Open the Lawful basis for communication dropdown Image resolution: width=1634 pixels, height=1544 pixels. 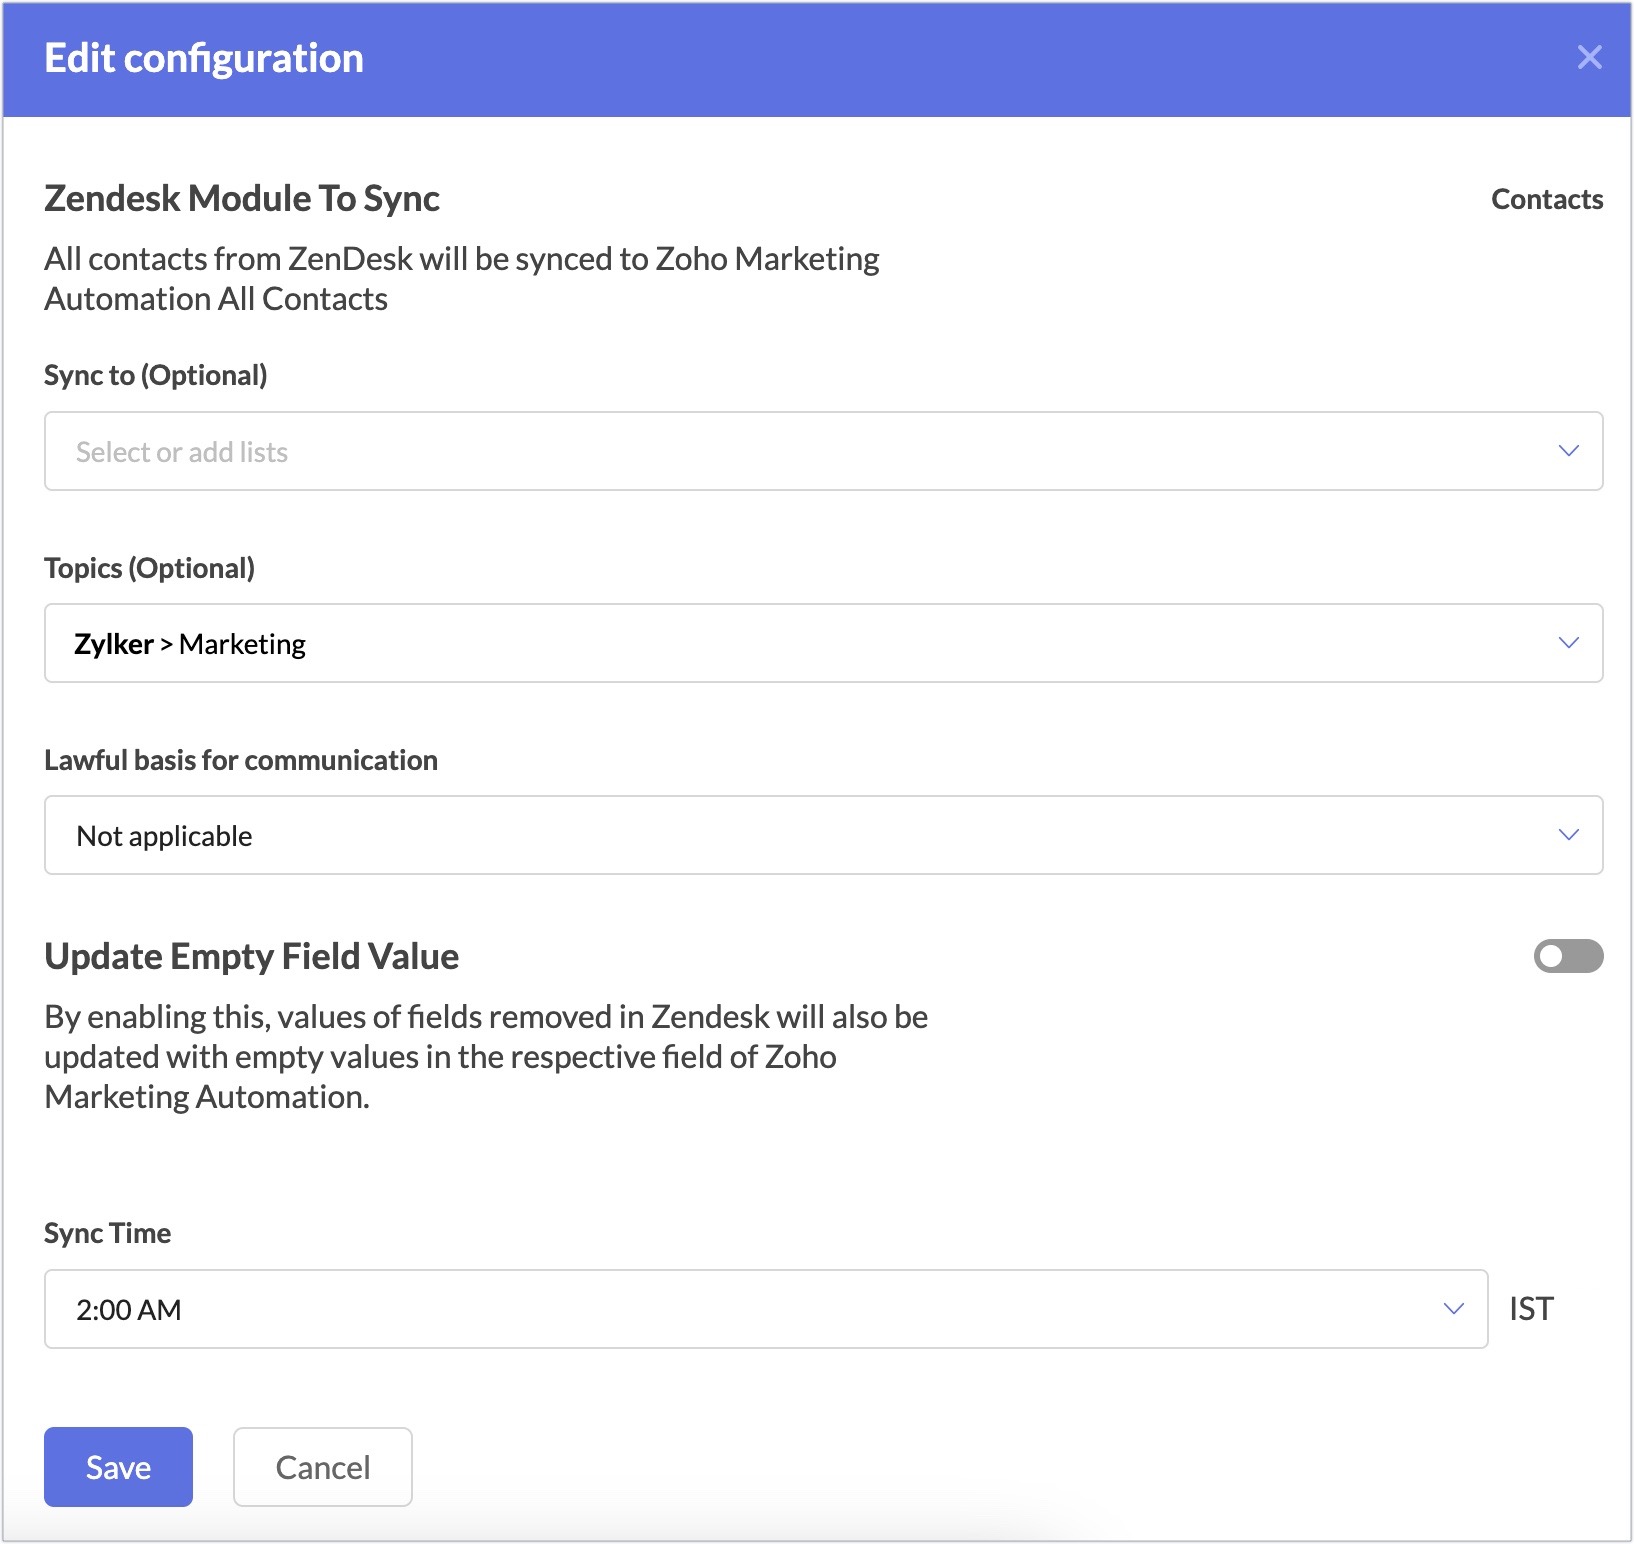tap(823, 835)
